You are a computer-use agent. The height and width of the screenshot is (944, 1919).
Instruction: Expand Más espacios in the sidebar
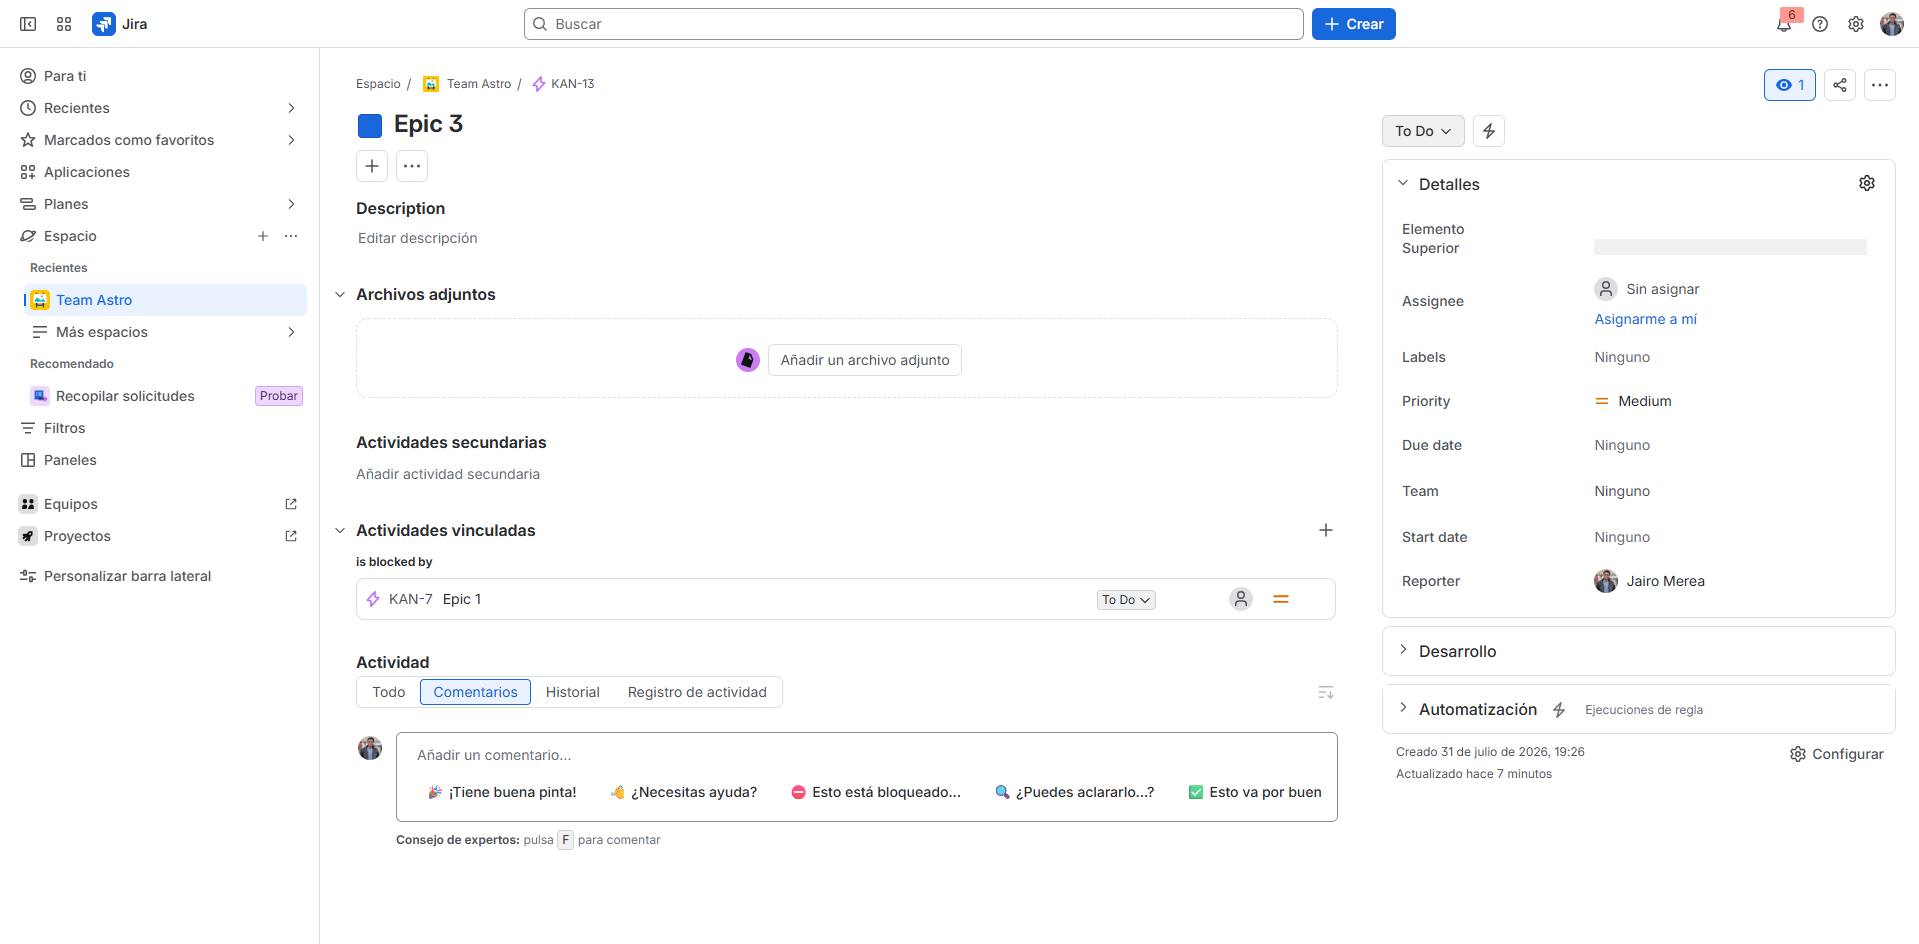point(291,332)
